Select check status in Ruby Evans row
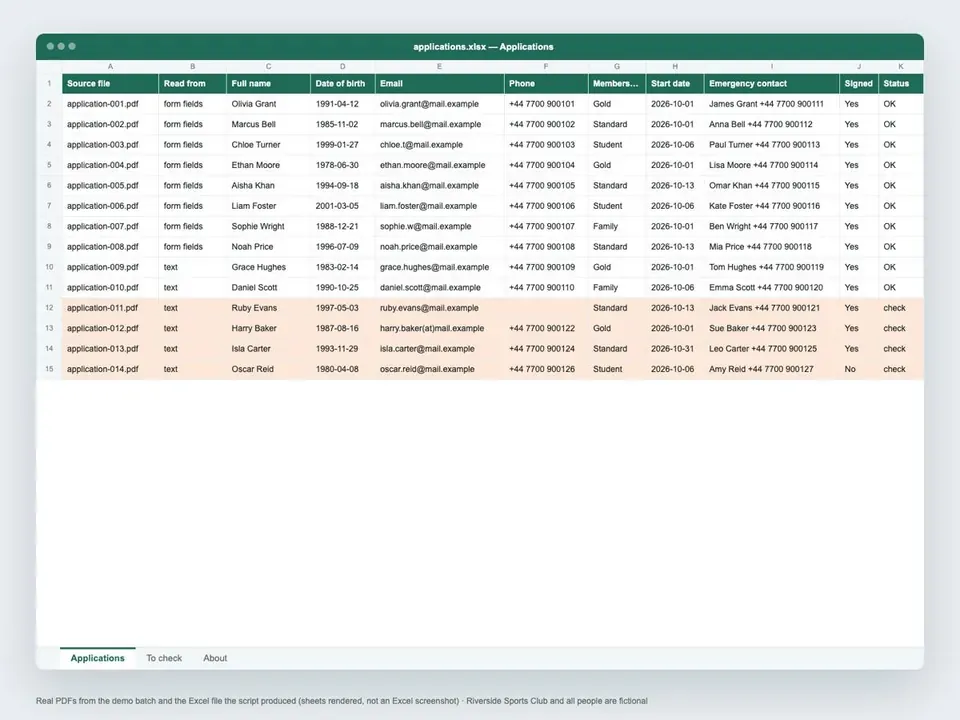The width and height of the screenshot is (960, 720). coord(901,308)
